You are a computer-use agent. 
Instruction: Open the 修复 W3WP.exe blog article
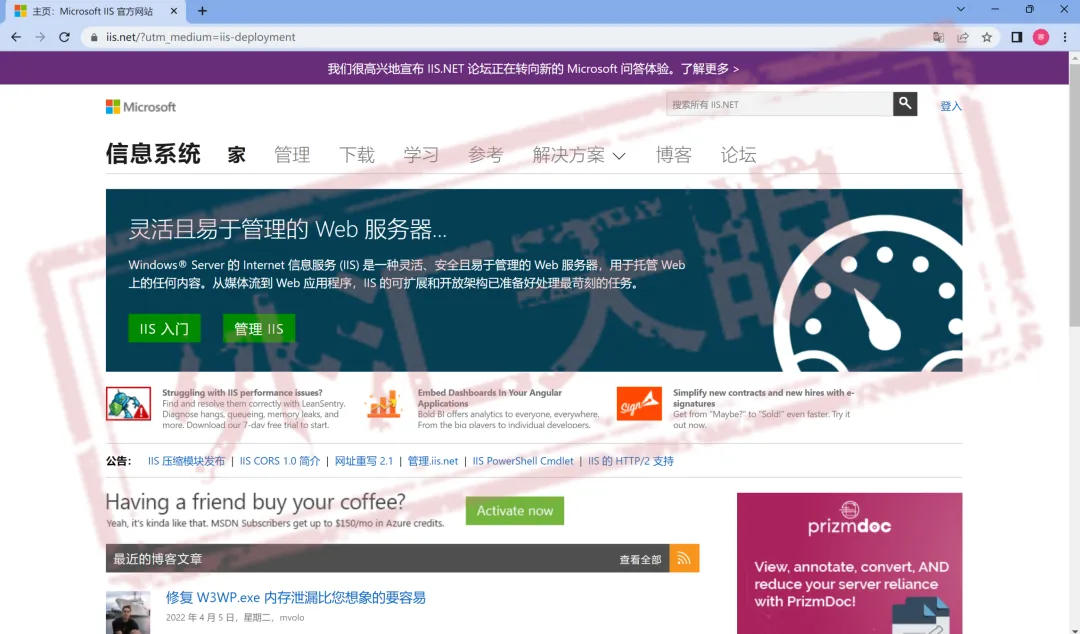point(295,597)
